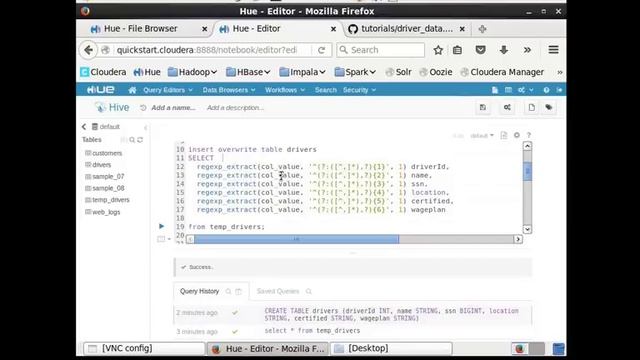Open the Hue bookmark
640x360 pixels.
click(x=147, y=72)
